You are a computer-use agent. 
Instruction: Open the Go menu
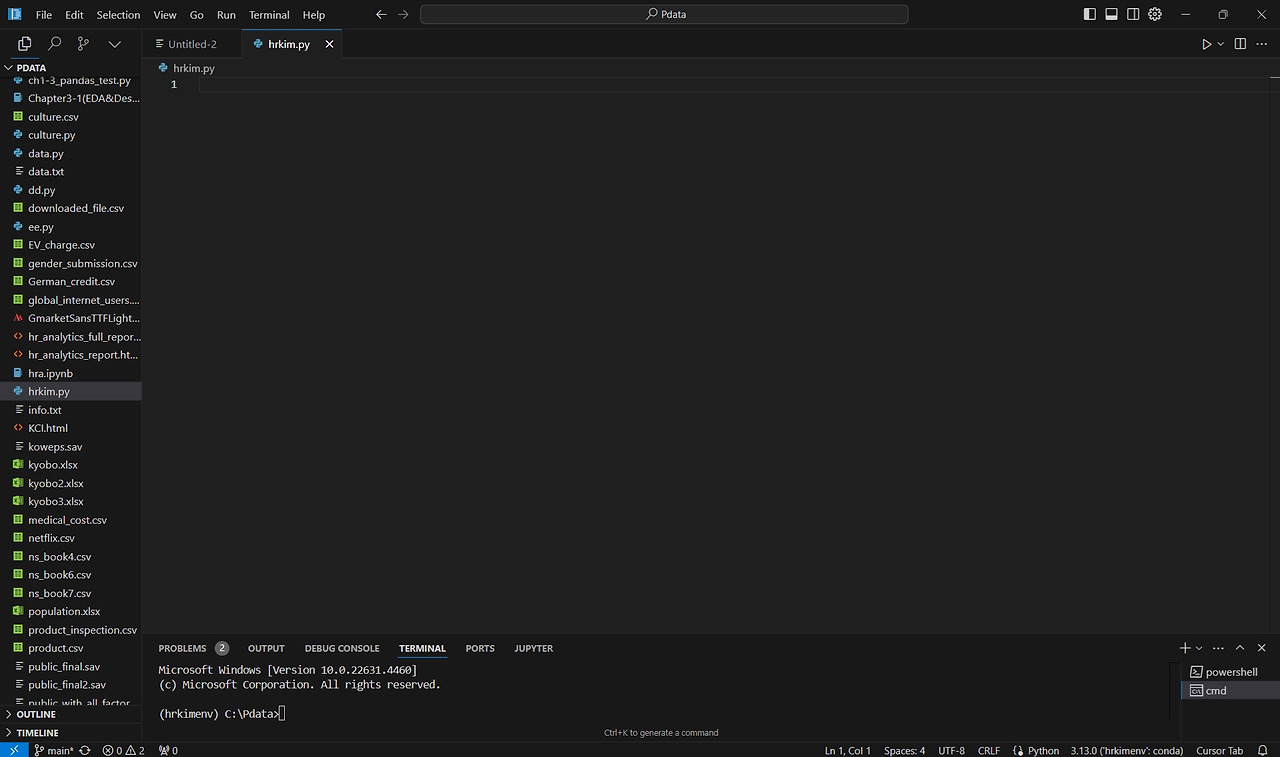pos(197,15)
